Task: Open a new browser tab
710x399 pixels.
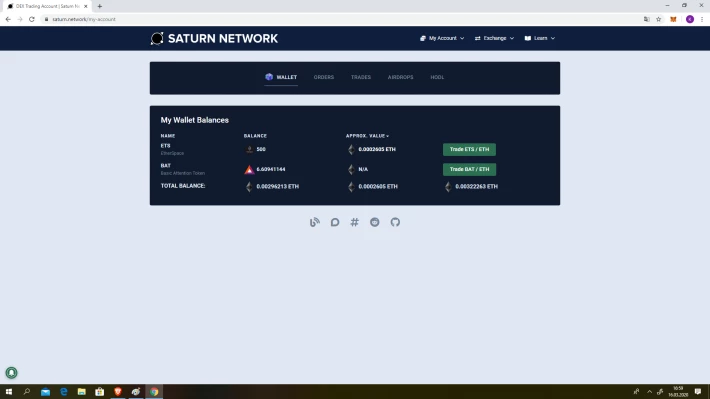Action: click(100, 6)
